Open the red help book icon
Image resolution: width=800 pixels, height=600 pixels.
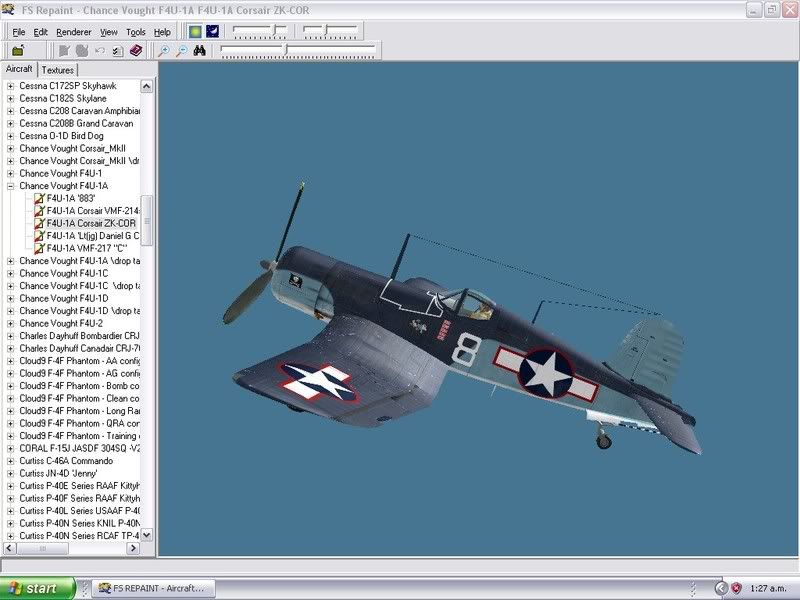click(135, 50)
